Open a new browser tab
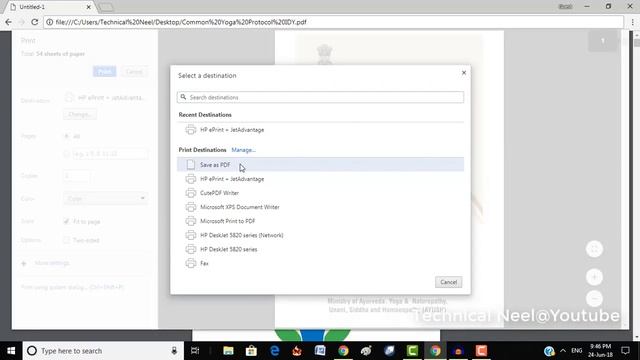 (106, 7)
